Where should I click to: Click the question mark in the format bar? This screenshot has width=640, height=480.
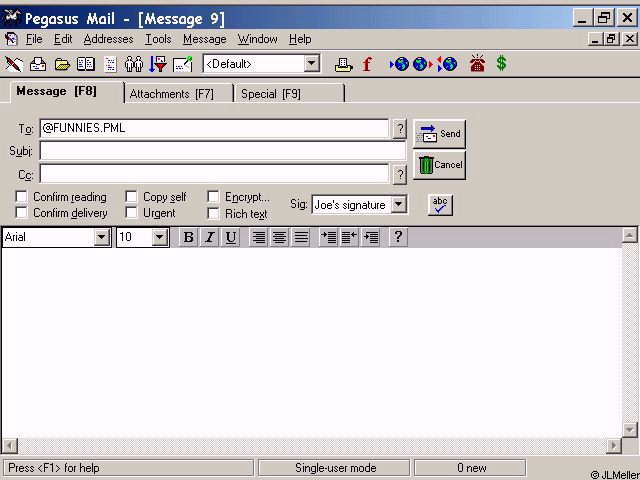click(x=398, y=237)
